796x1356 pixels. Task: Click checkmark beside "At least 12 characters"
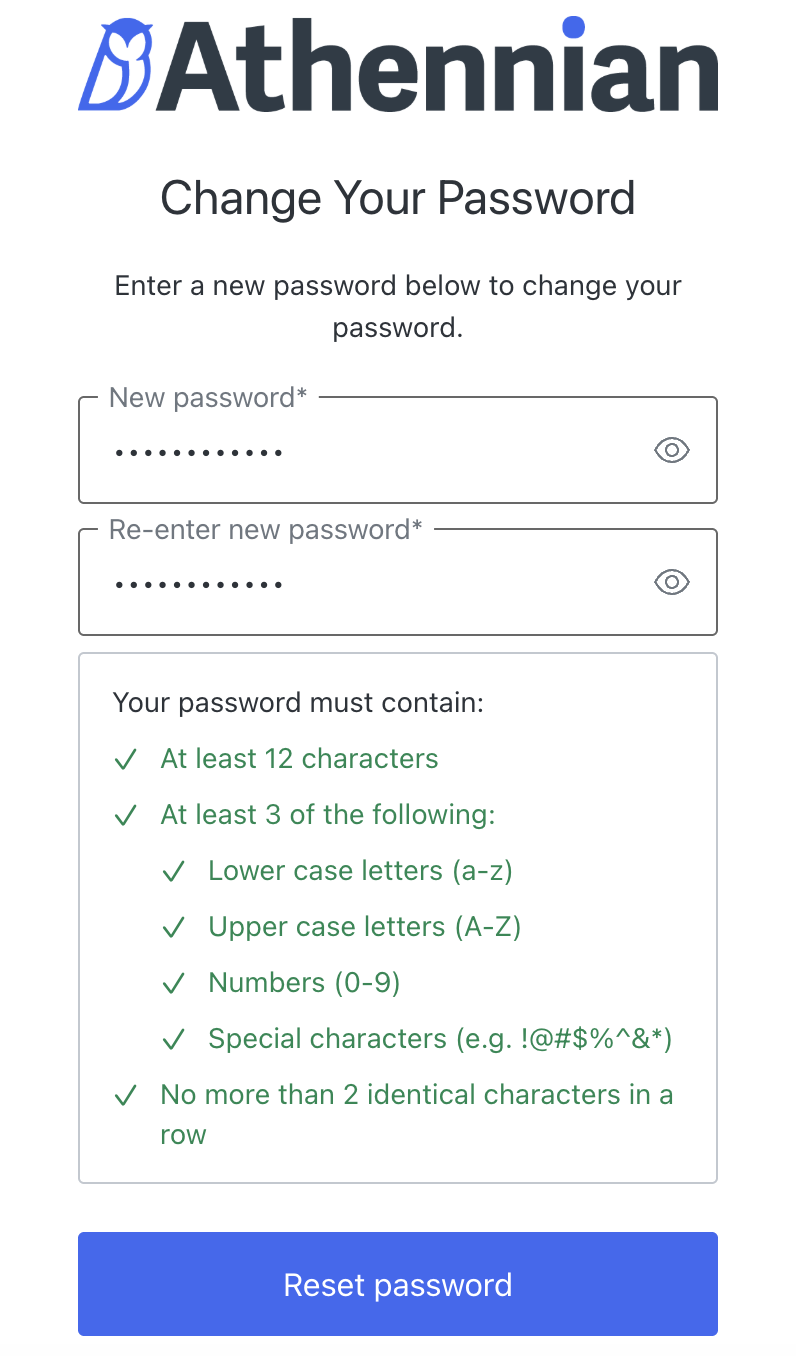pos(126,760)
